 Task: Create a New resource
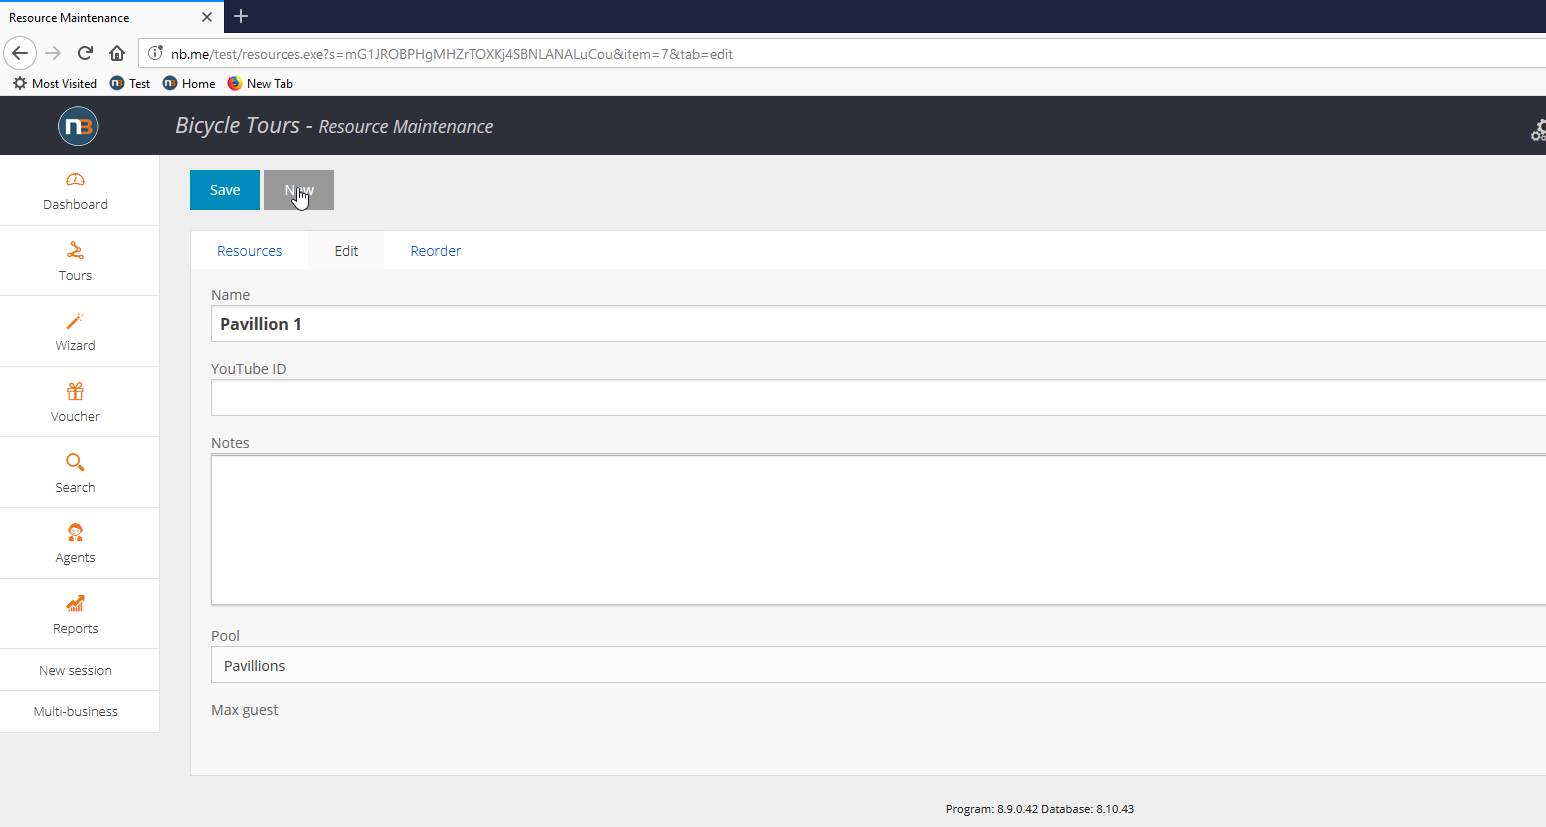tap(299, 190)
